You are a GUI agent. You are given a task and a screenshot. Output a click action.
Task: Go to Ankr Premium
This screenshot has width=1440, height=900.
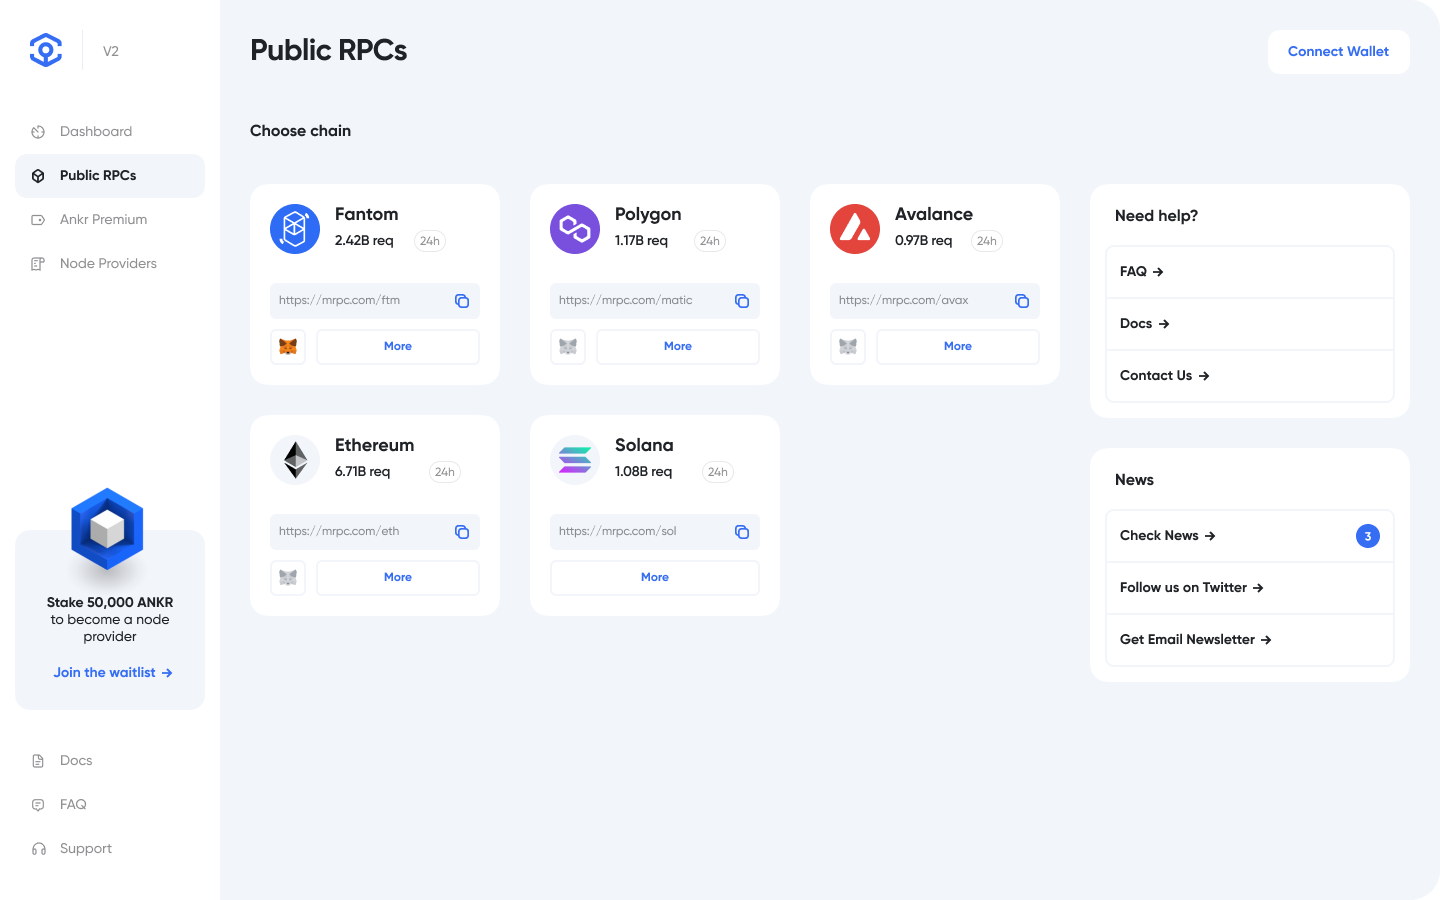pos(110,220)
